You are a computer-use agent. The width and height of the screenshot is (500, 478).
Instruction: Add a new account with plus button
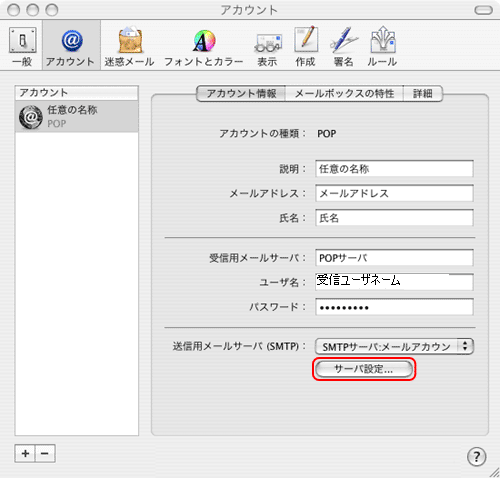25,453
